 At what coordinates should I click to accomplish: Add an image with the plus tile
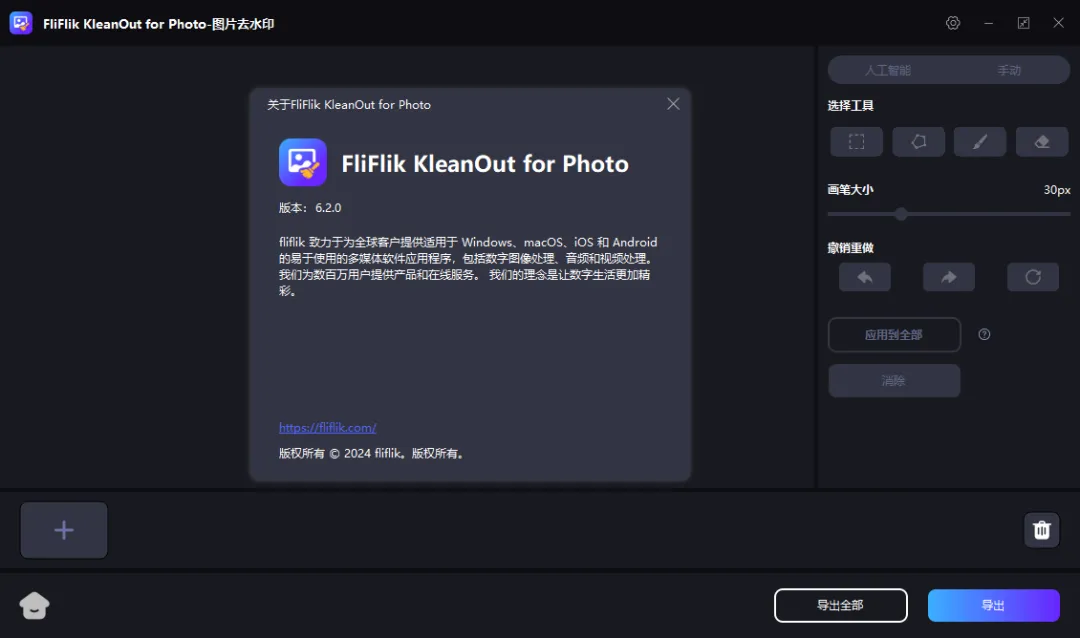[x=64, y=530]
